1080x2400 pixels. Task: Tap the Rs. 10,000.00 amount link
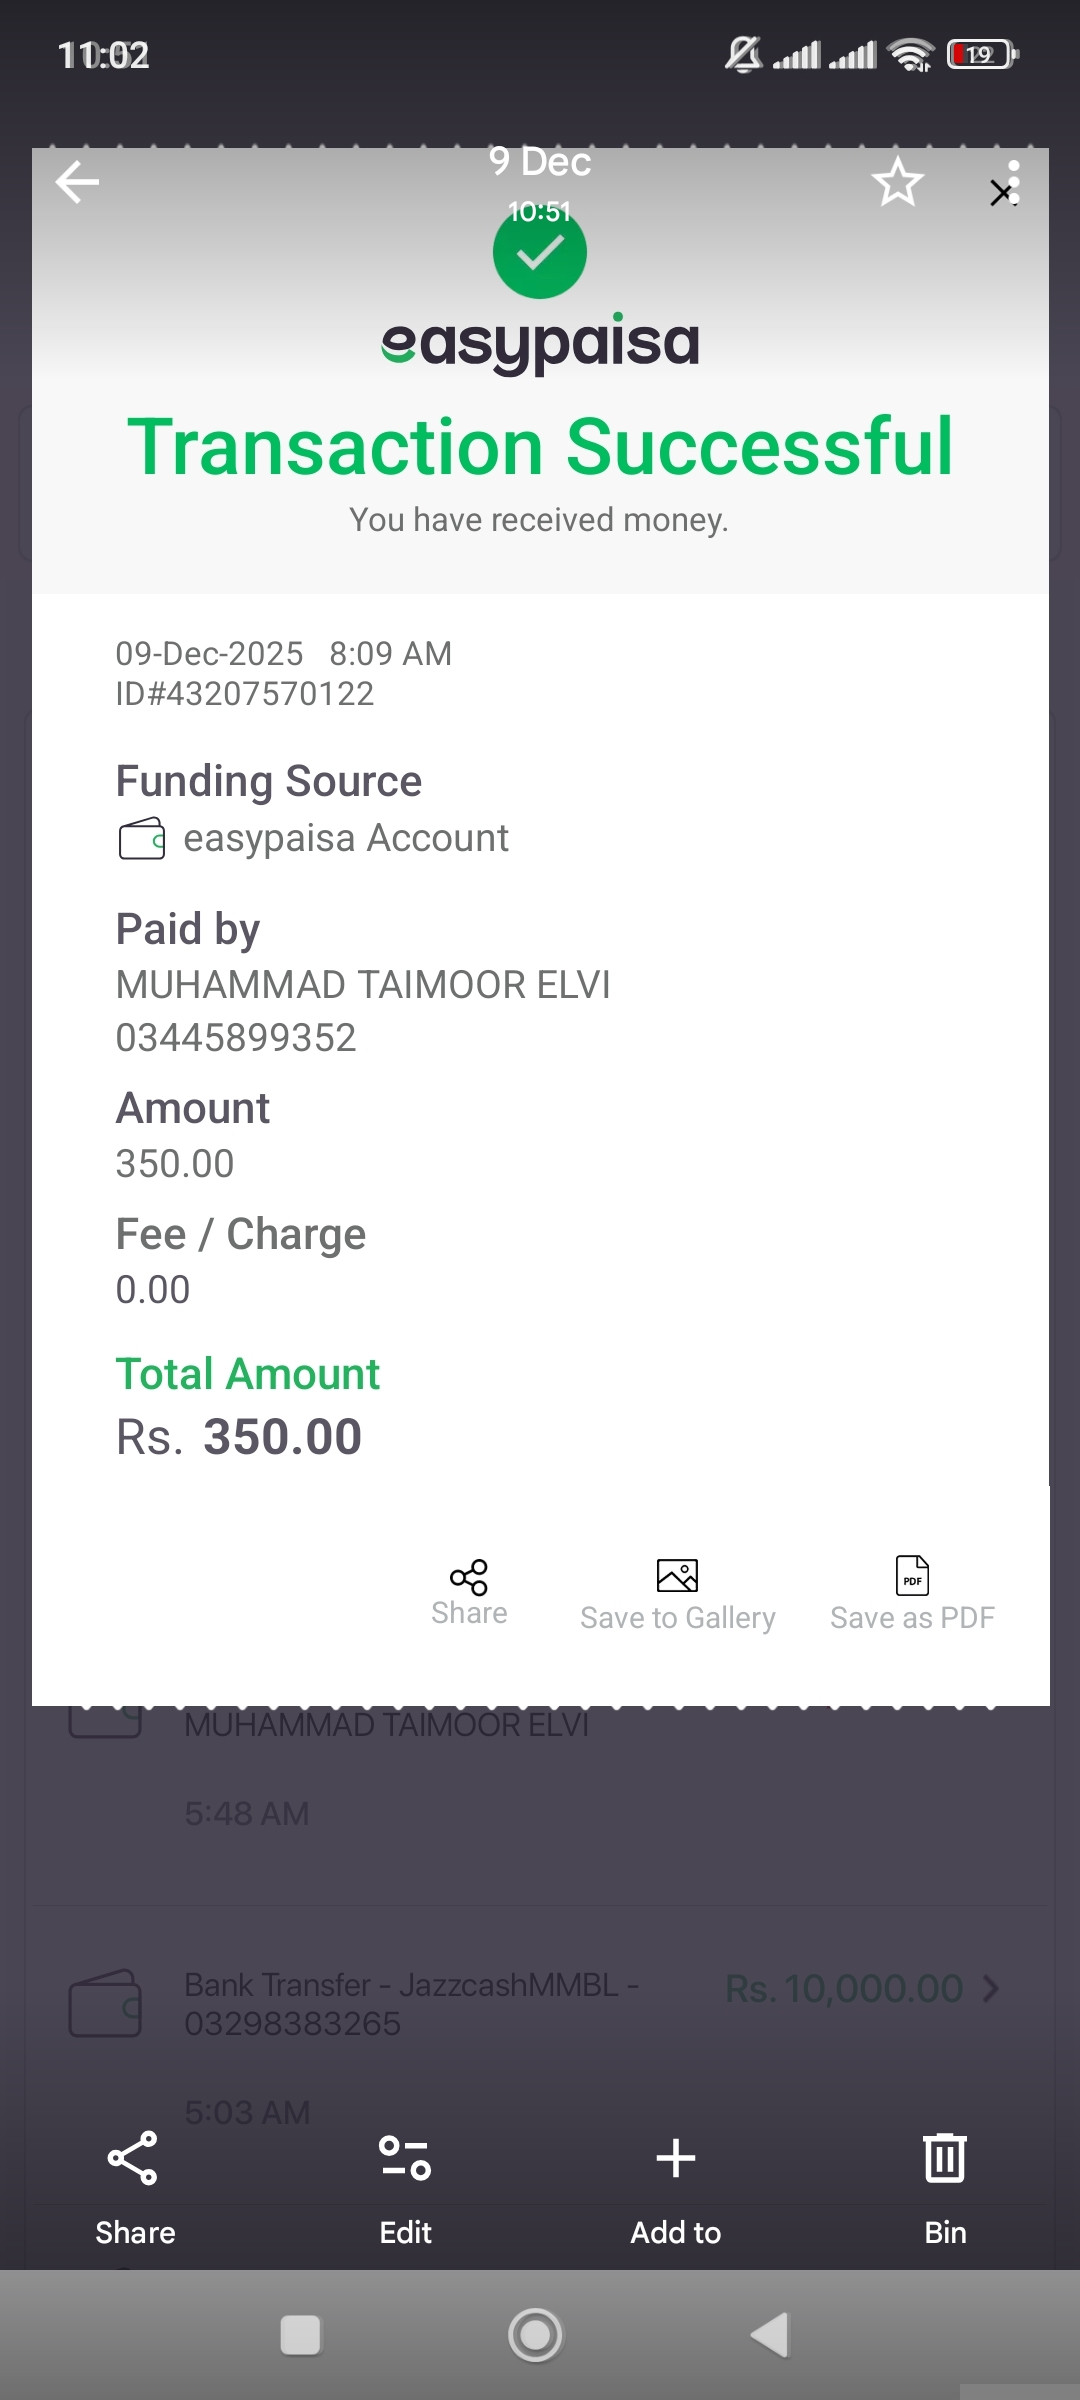pyautogui.click(x=843, y=1988)
